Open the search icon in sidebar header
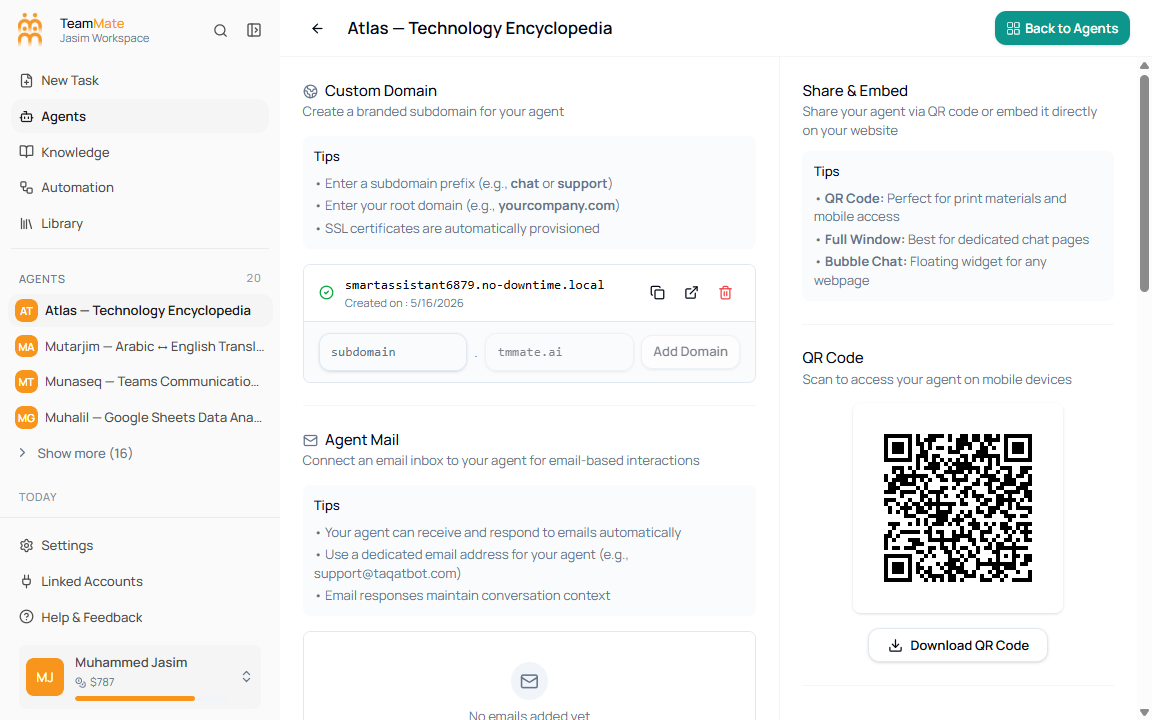 coord(220,30)
